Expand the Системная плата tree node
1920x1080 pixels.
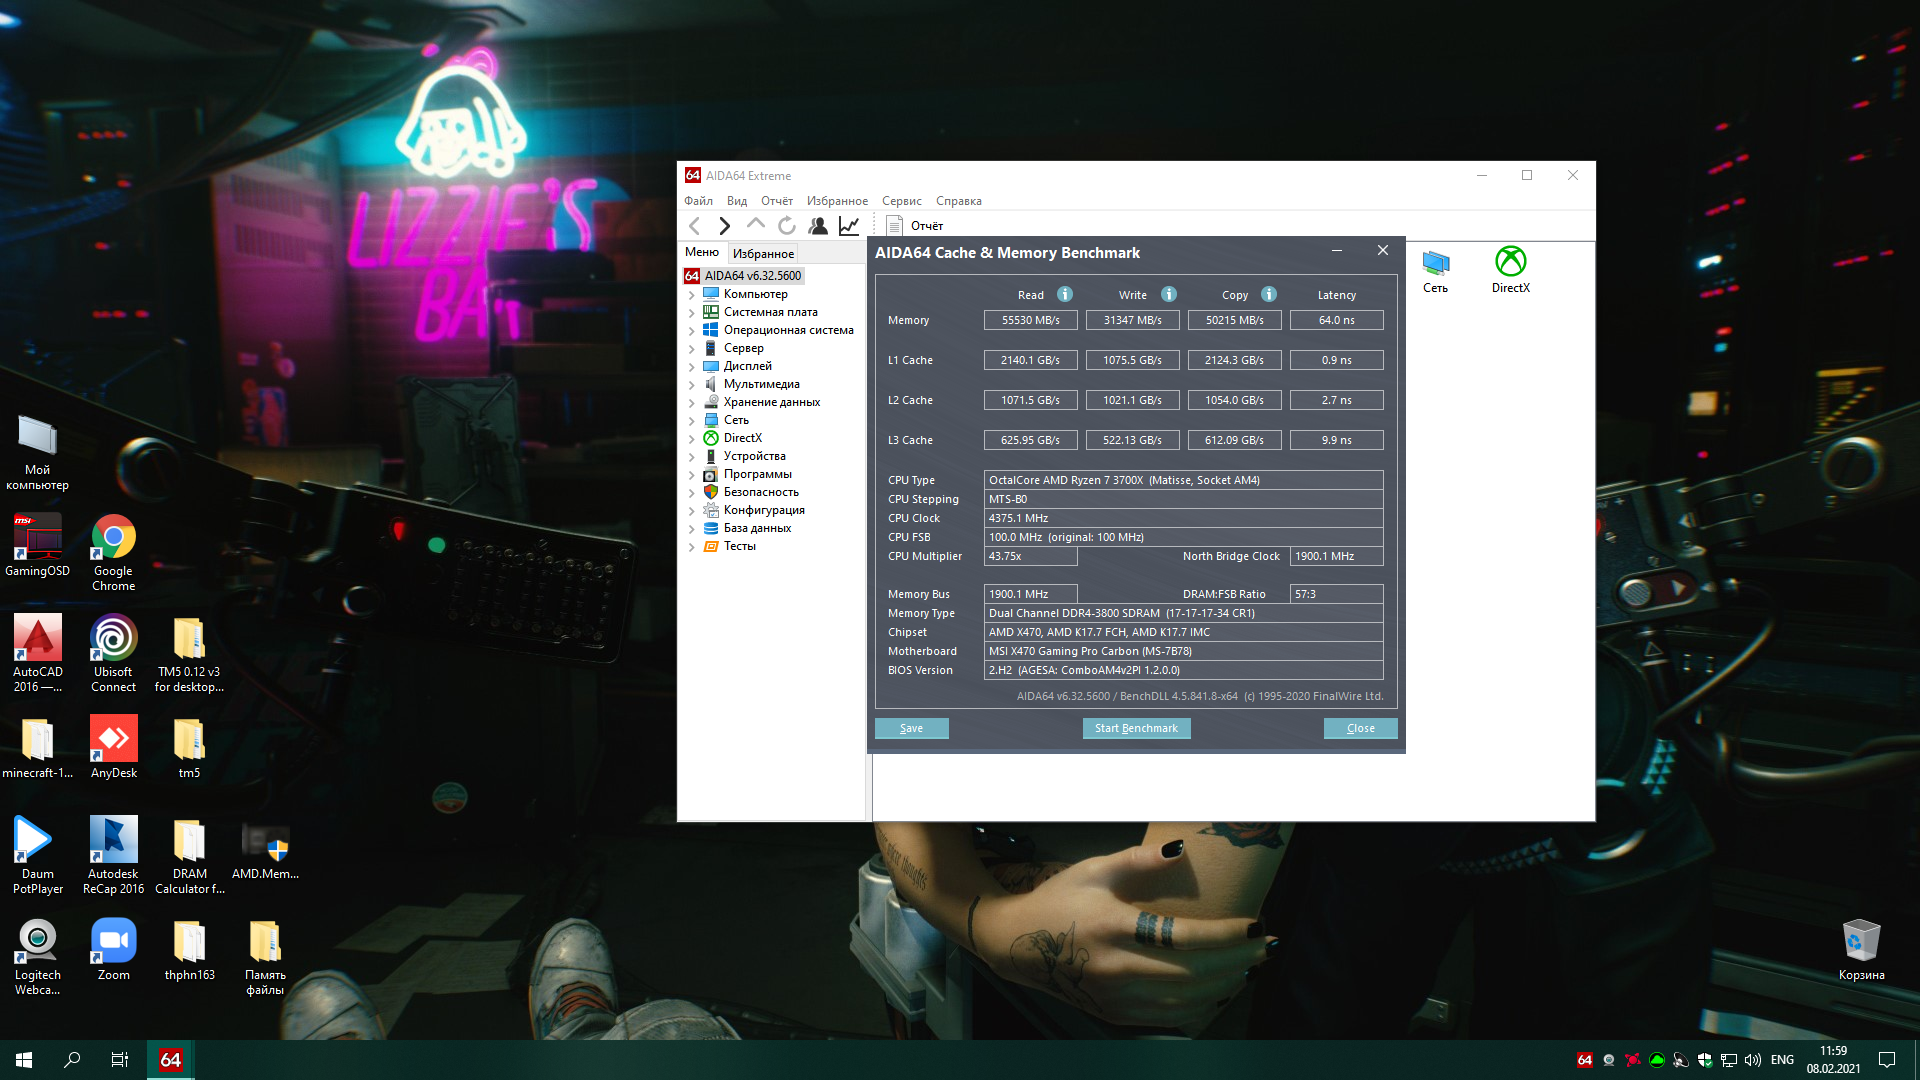tap(691, 313)
